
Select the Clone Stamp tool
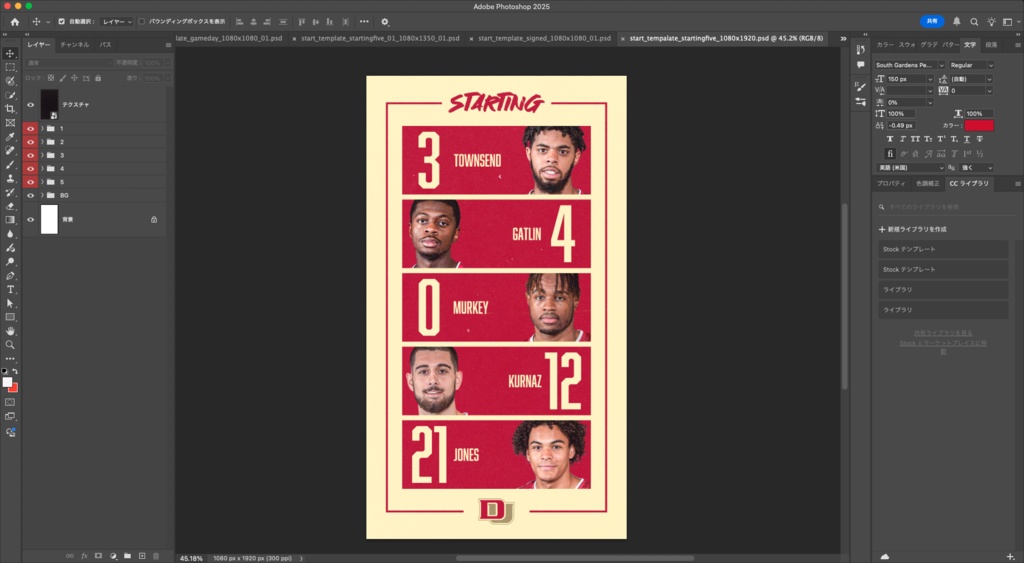[x=10, y=178]
